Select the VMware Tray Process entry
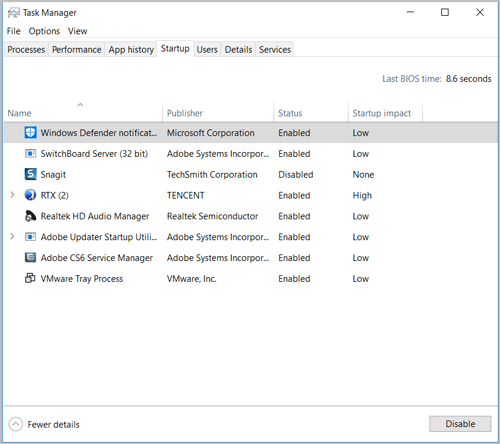The width and height of the screenshot is (500, 444). pos(82,279)
